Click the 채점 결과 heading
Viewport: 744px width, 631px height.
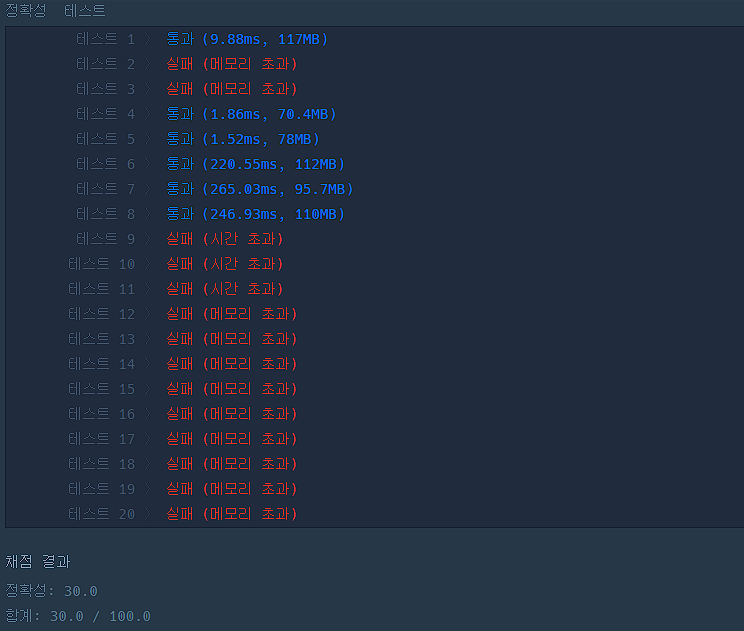click(37, 562)
